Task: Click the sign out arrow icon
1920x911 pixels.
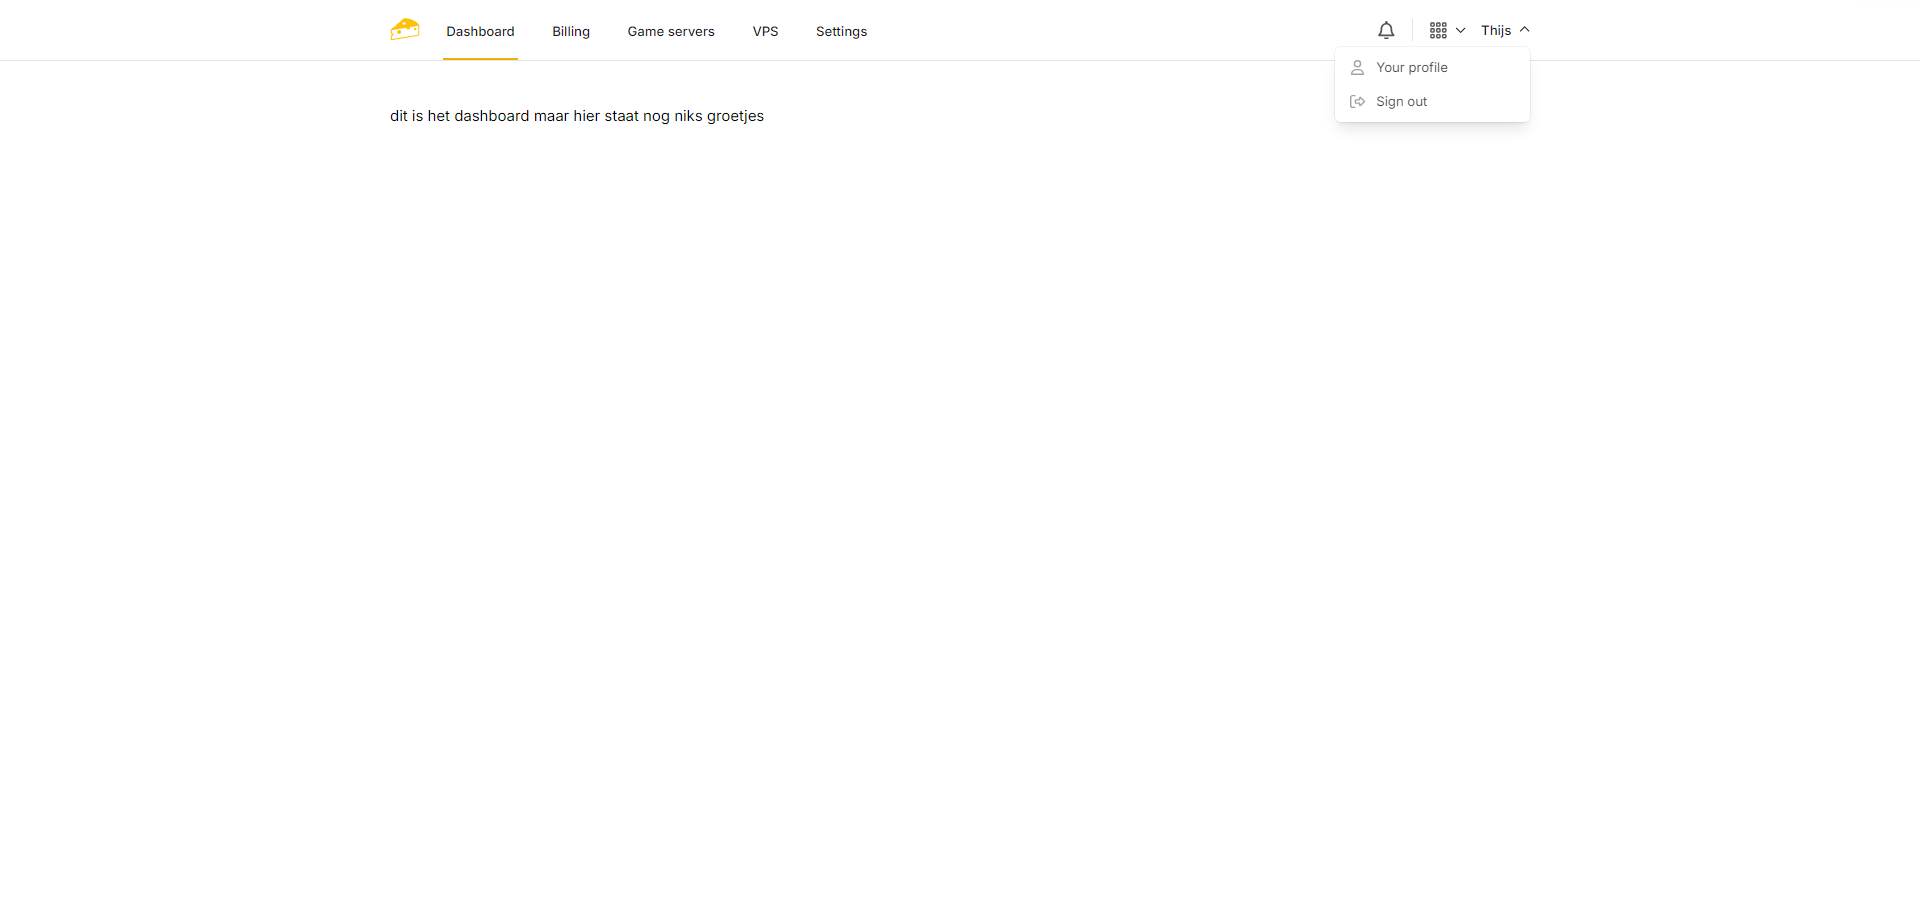Action: 1357,102
